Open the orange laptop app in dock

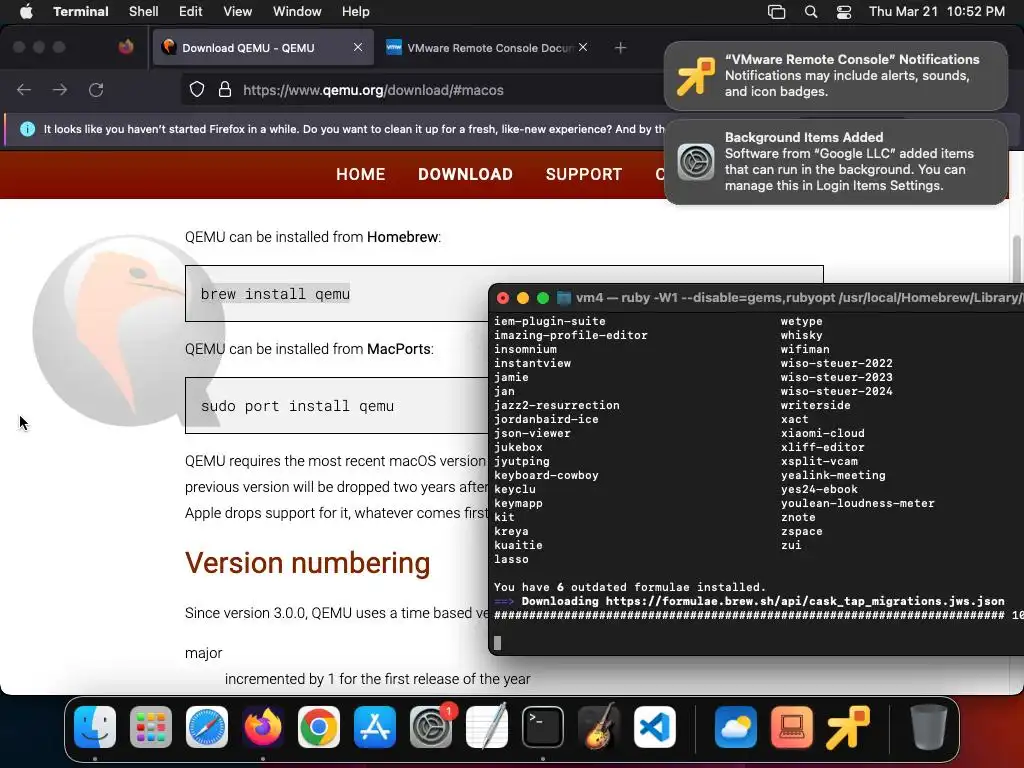click(x=792, y=727)
